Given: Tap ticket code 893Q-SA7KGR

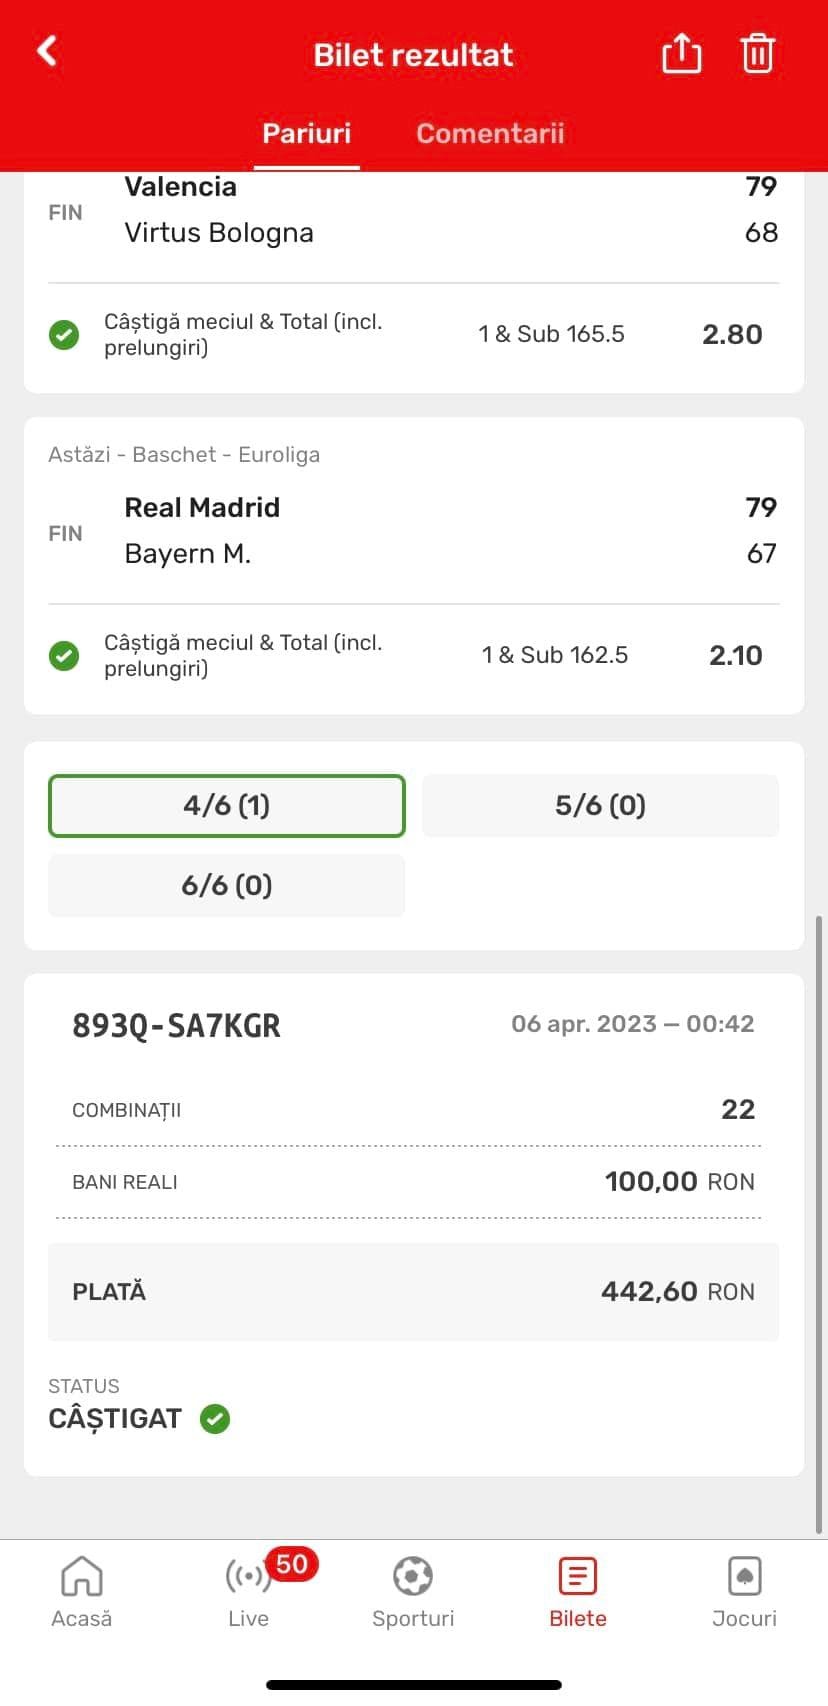Looking at the screenshot, I should coord(177,1025).
